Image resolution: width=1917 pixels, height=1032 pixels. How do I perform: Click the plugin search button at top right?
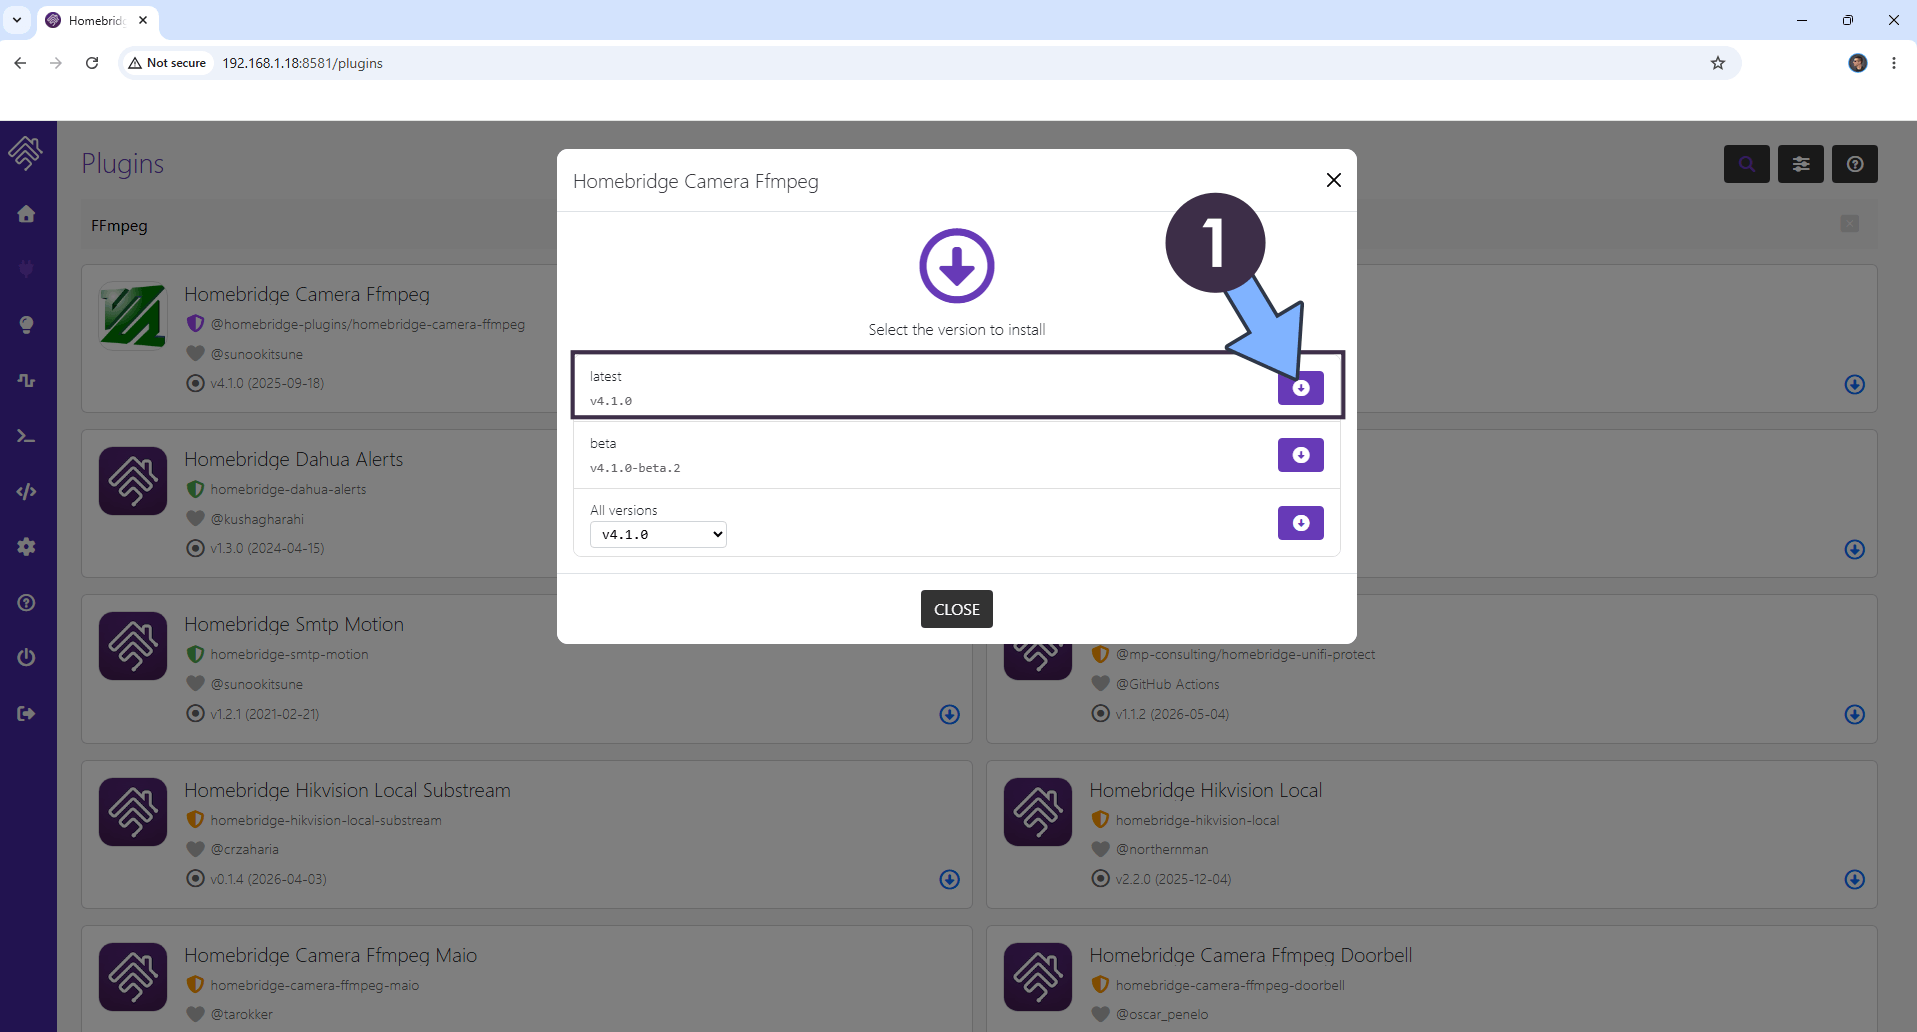point(1746,164)
